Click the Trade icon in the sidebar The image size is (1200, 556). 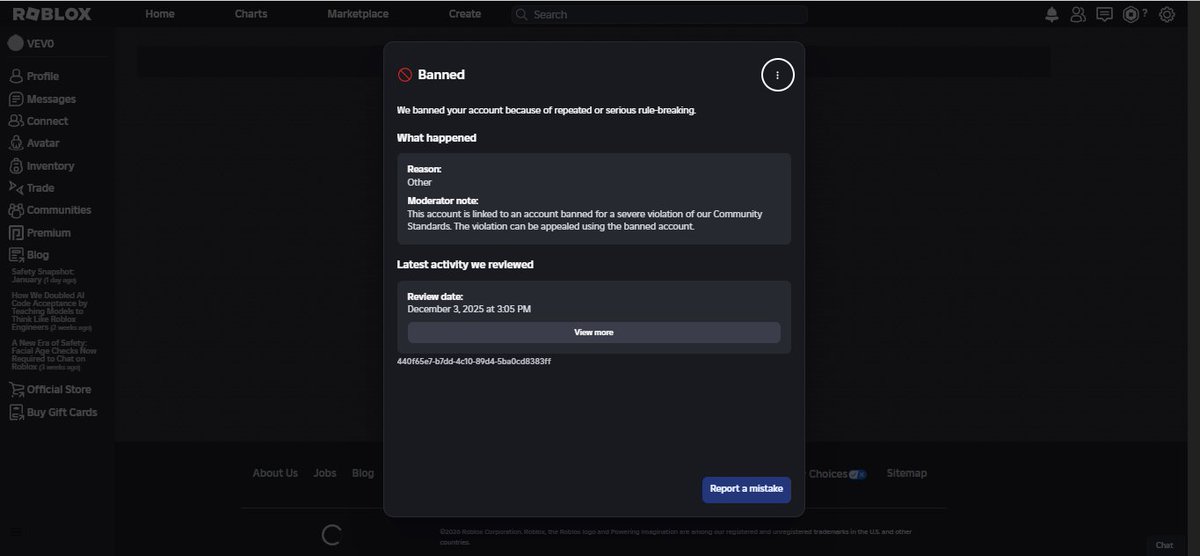[x=16, y=188]
